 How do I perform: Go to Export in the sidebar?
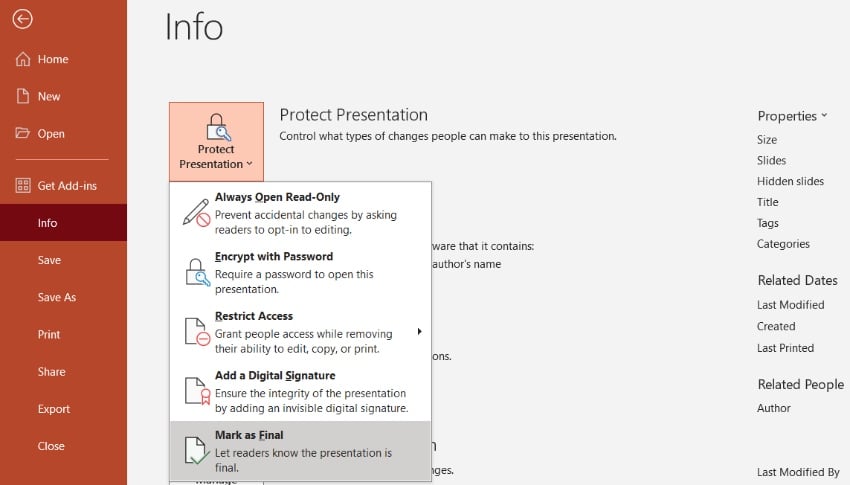[54, 409]
